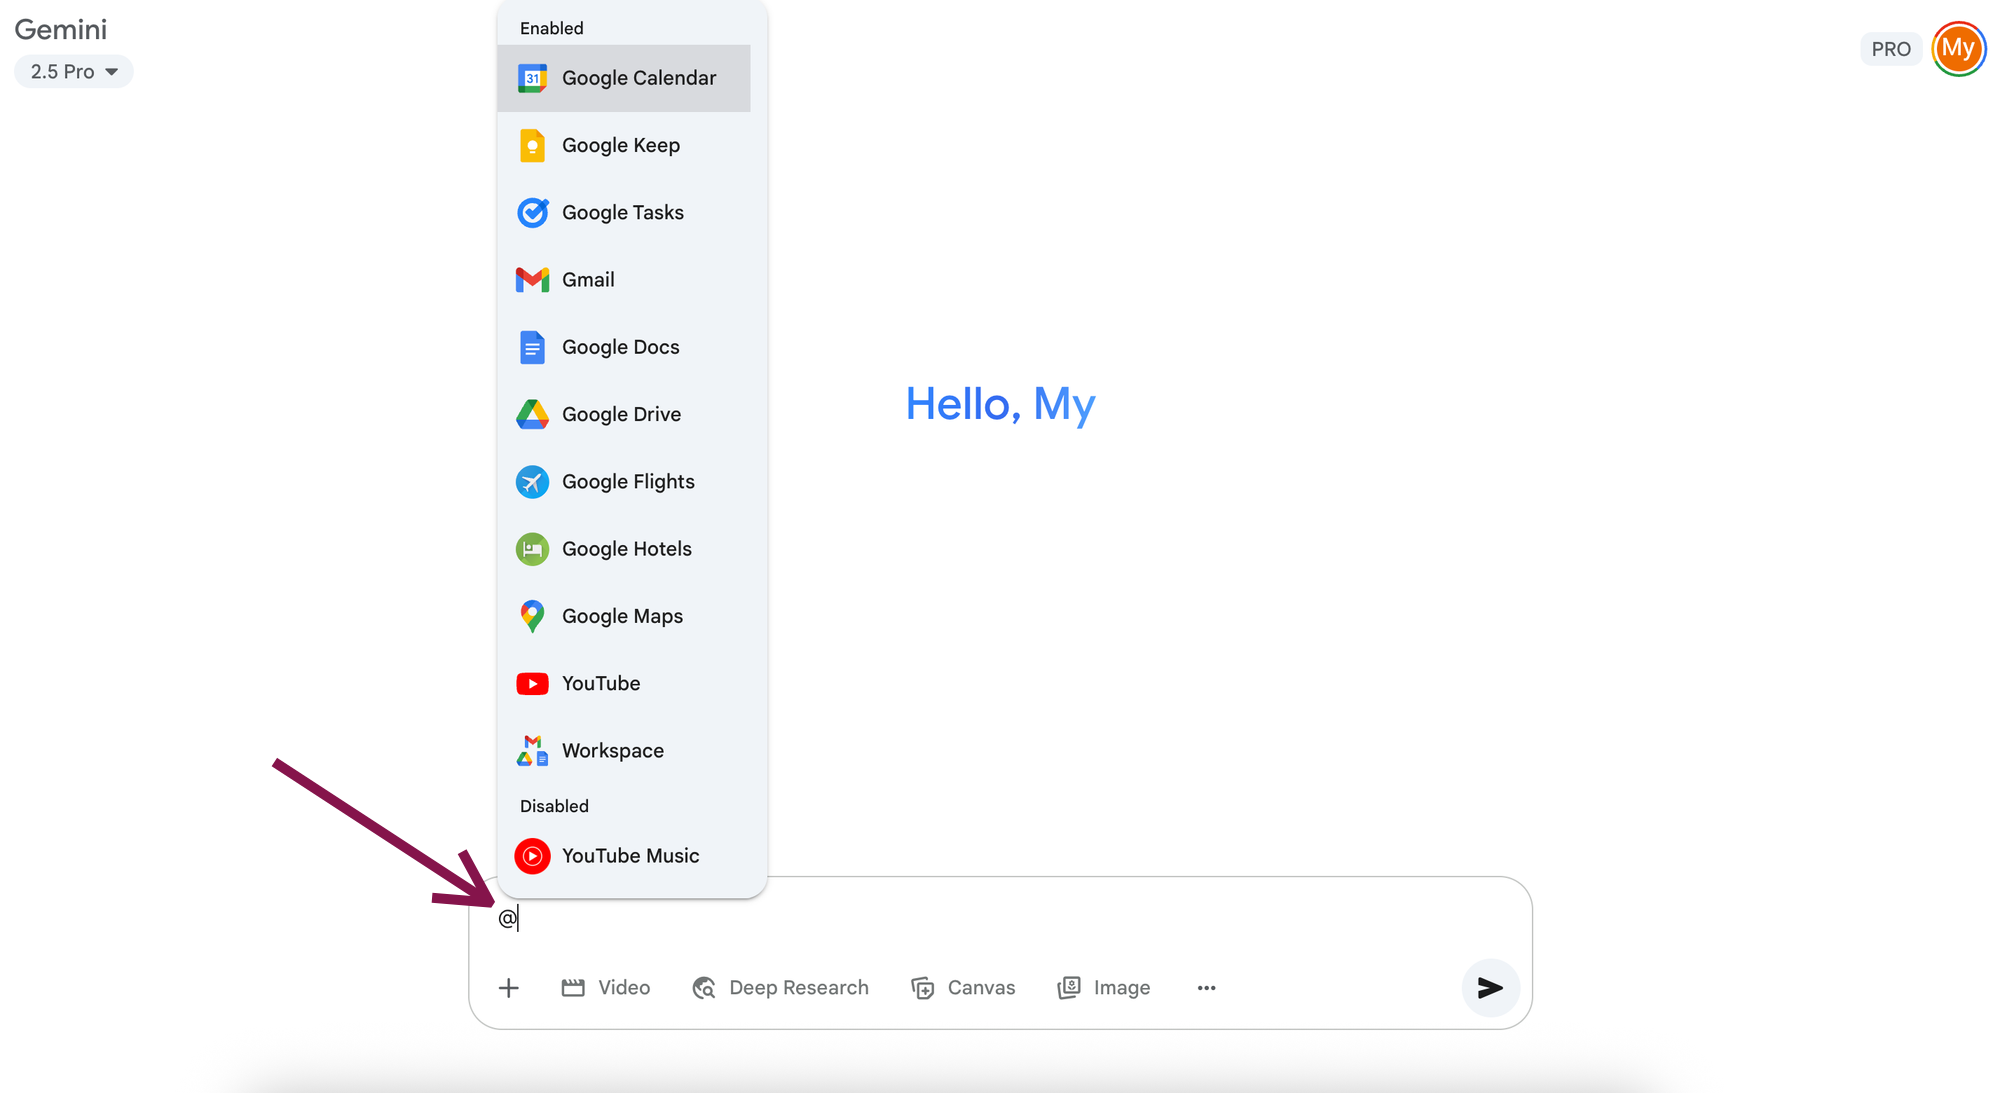2000x1093 pixels.
Task: Click the Image generation button
Action: [1104, 988]
